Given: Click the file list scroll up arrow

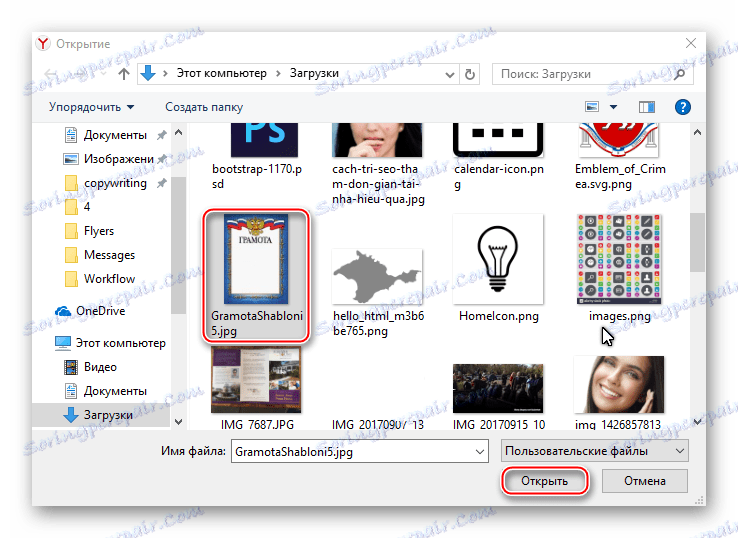Looking at the screenshot, I should (x=697, y=133).
